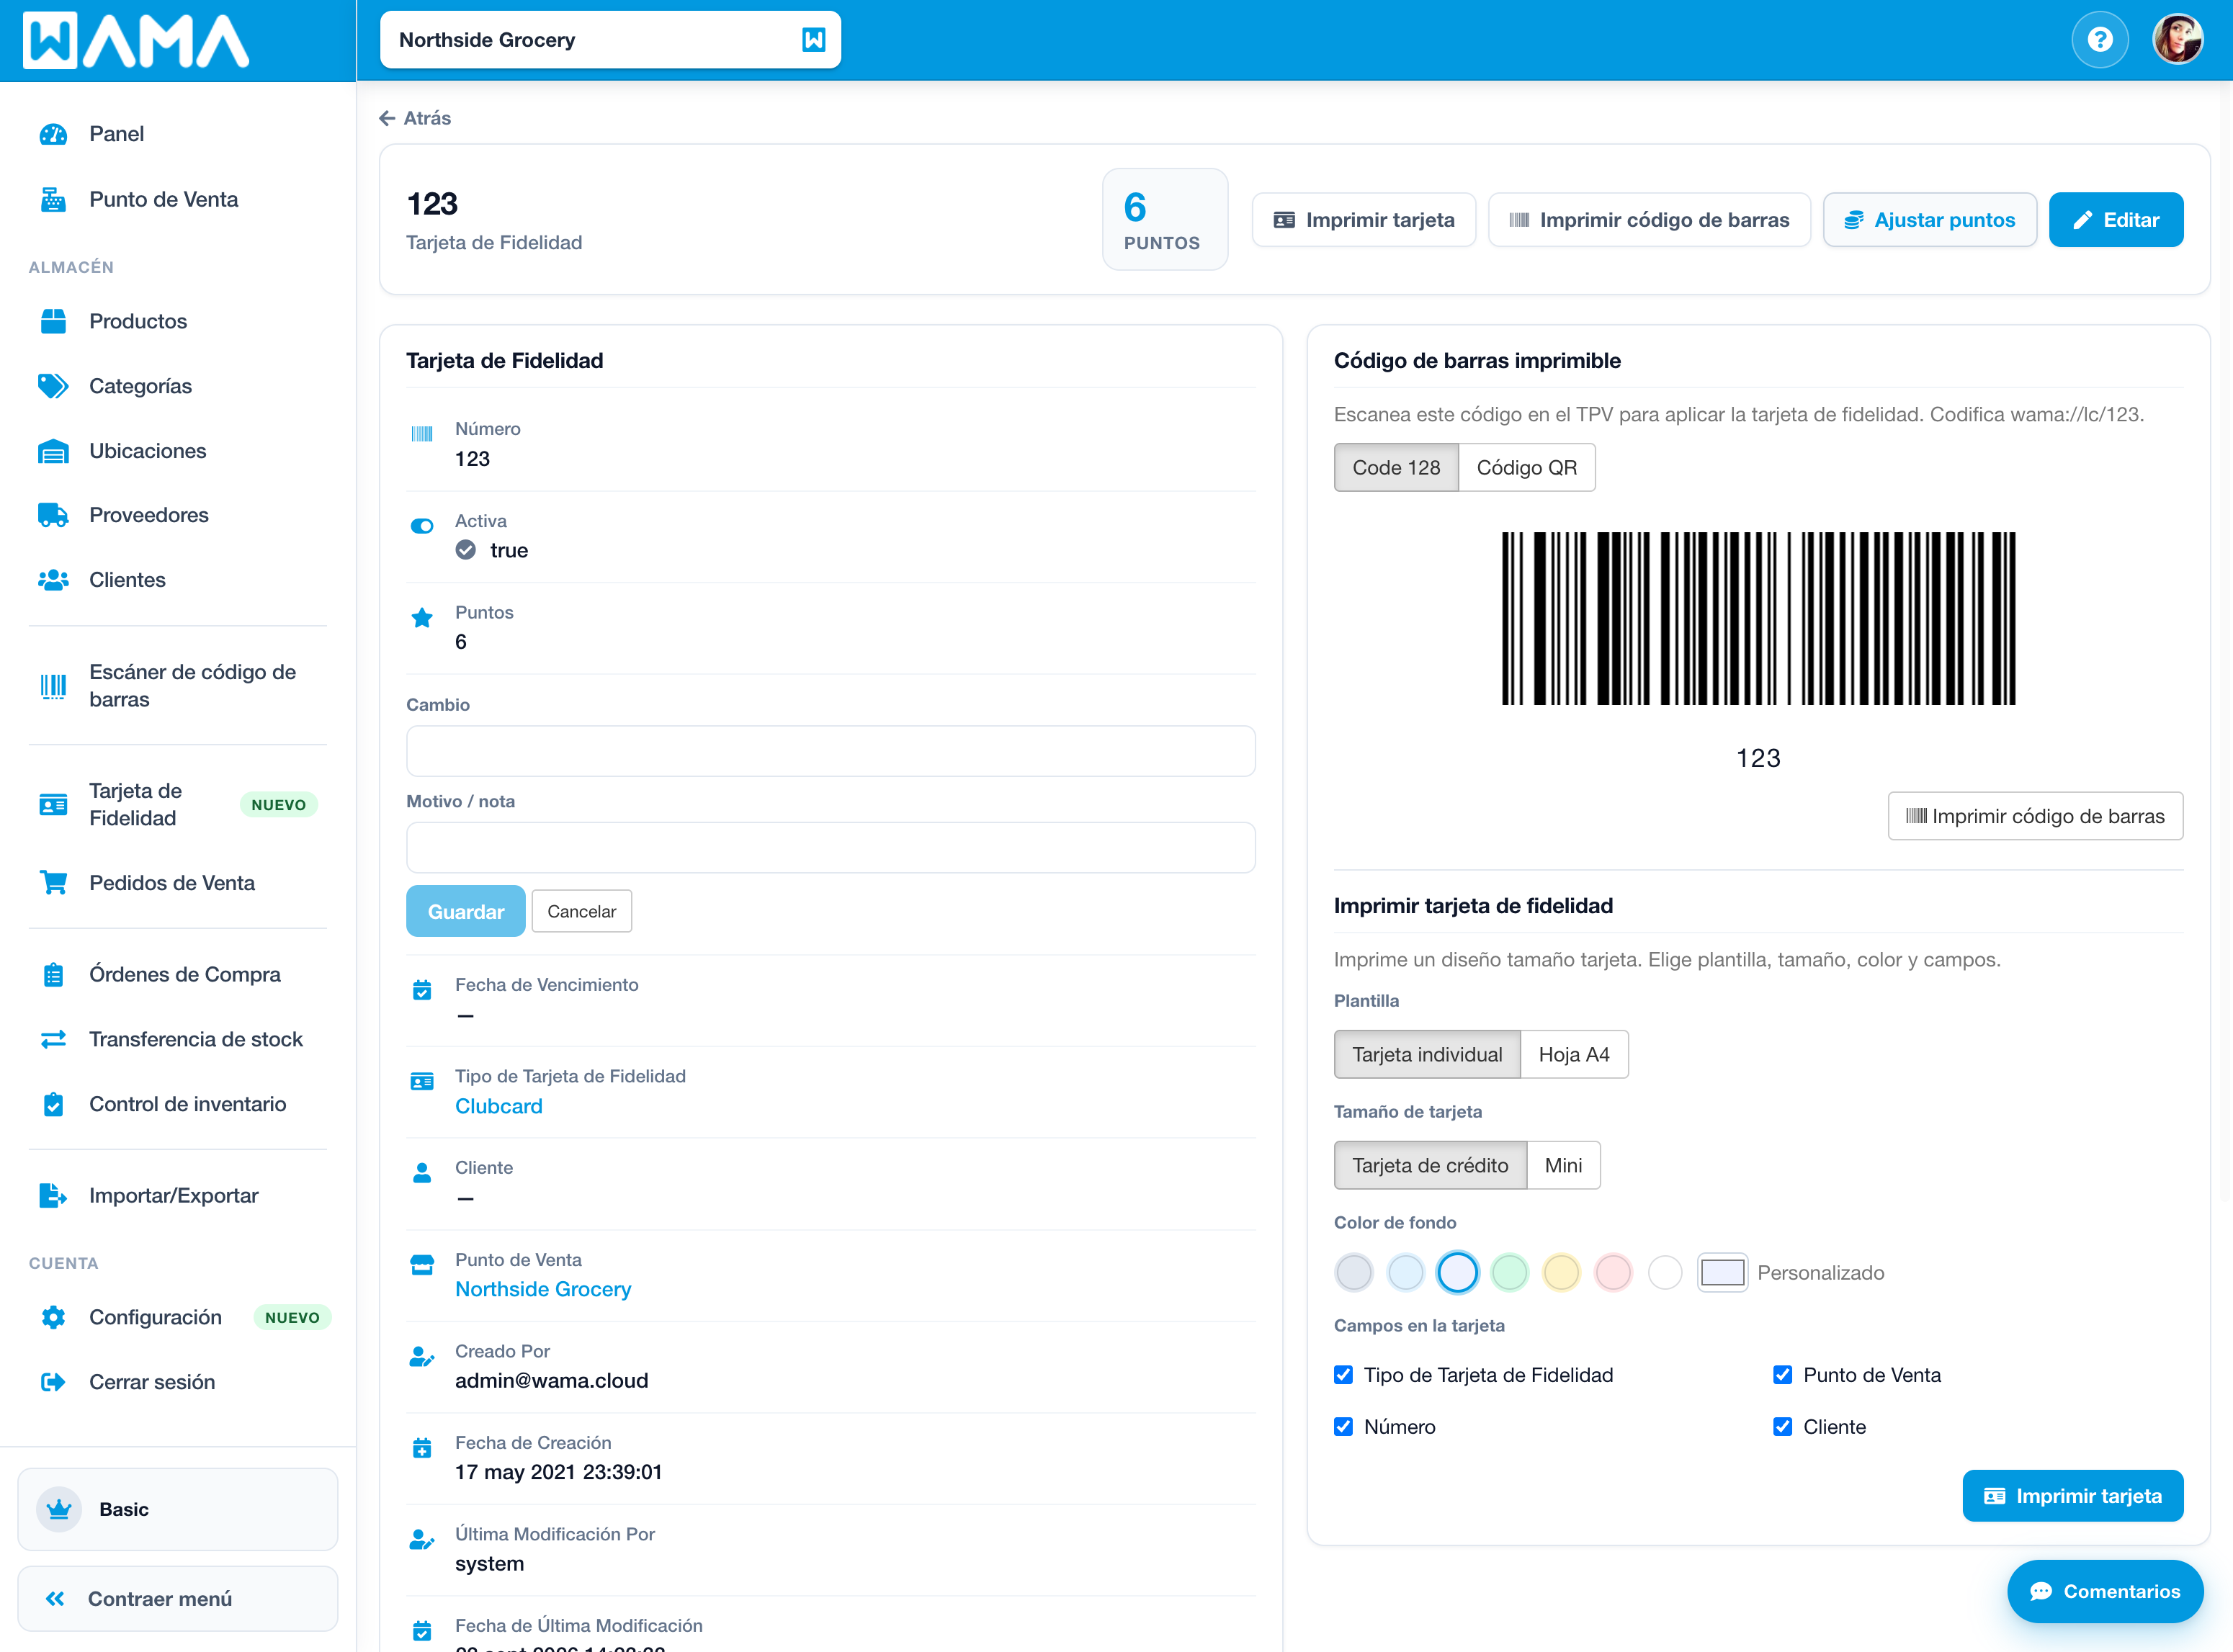Image resolution: width=2233 pixels, height=1652 pixels.
Task: Open Productos in the sidebar
Action: point(138,321)
